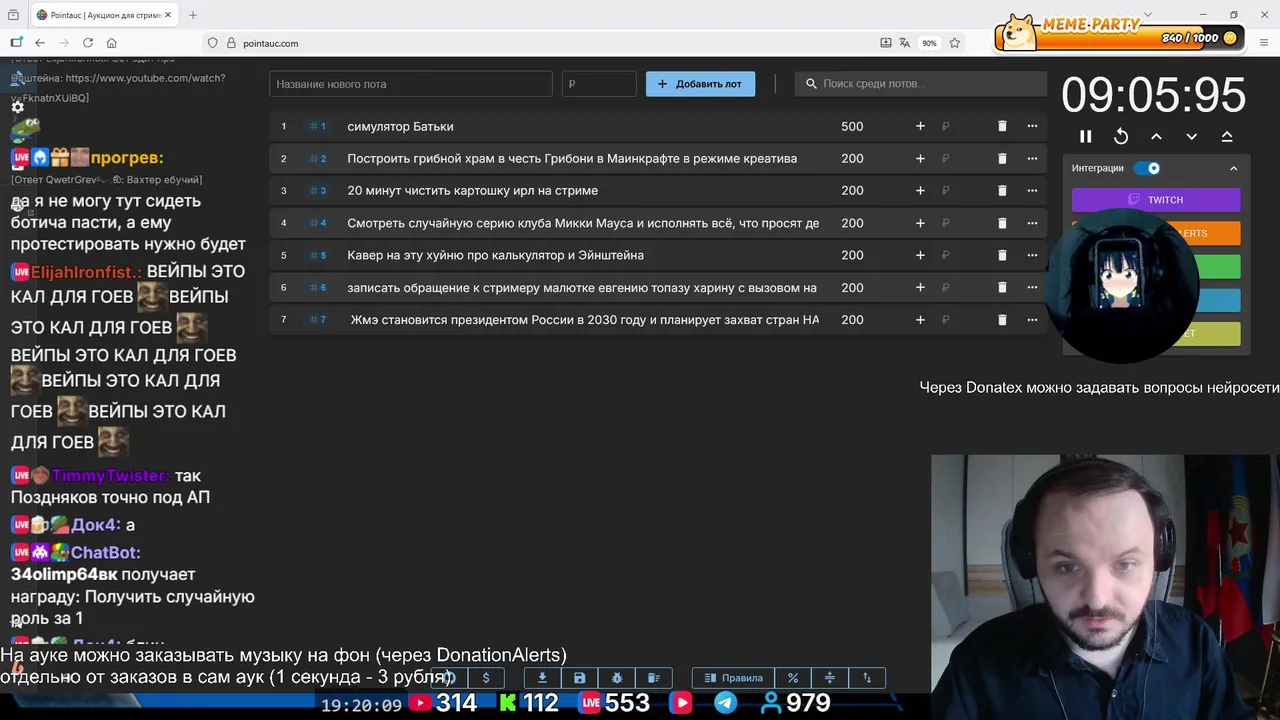Reload the browser page
The image size is (1280, 720).
click(x=88, y=43)
